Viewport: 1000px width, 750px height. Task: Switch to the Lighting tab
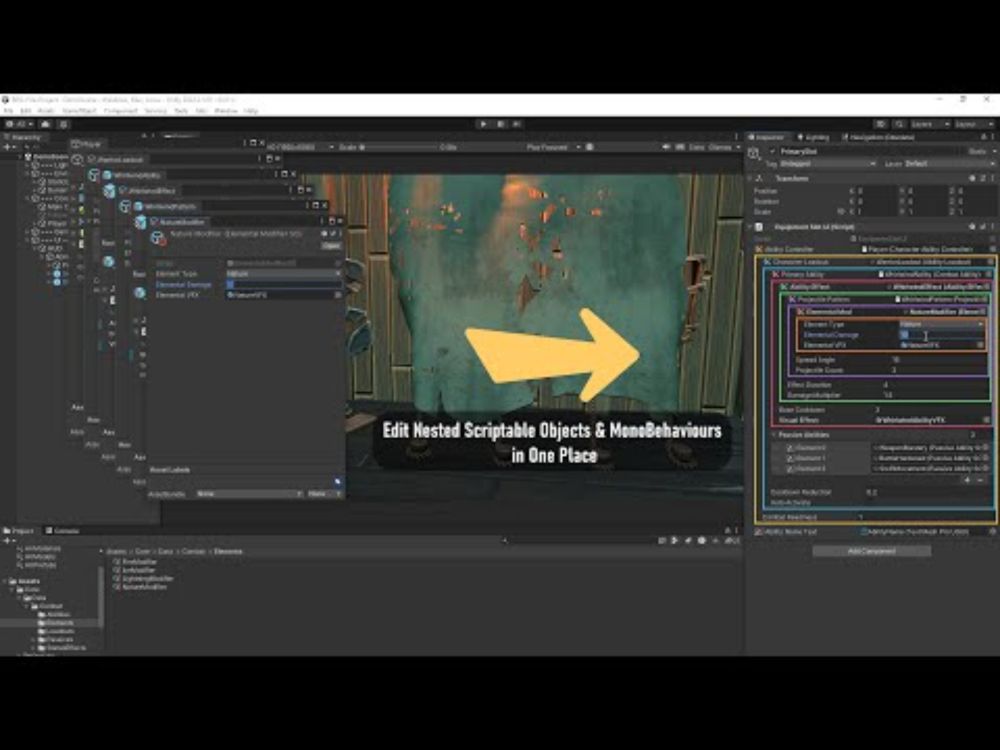[813, 137]
